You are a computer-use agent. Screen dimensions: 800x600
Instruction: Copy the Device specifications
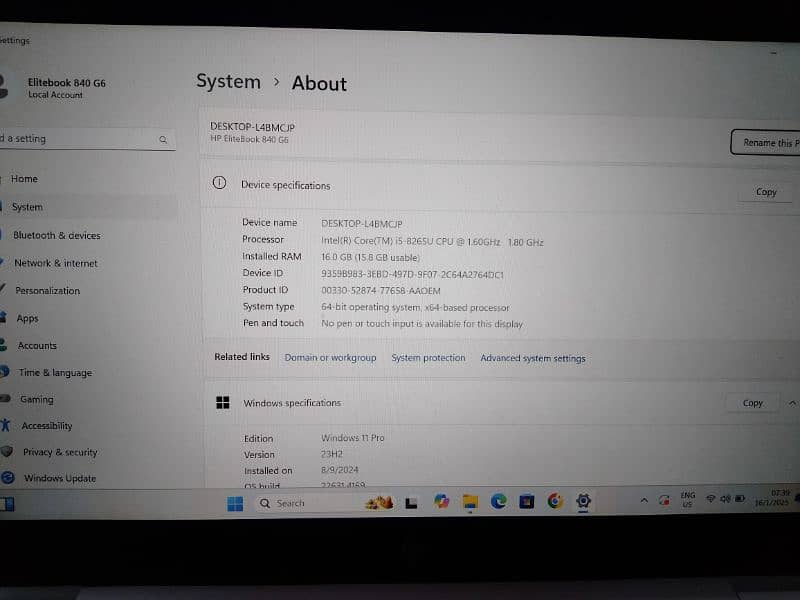tap(765, 192)
